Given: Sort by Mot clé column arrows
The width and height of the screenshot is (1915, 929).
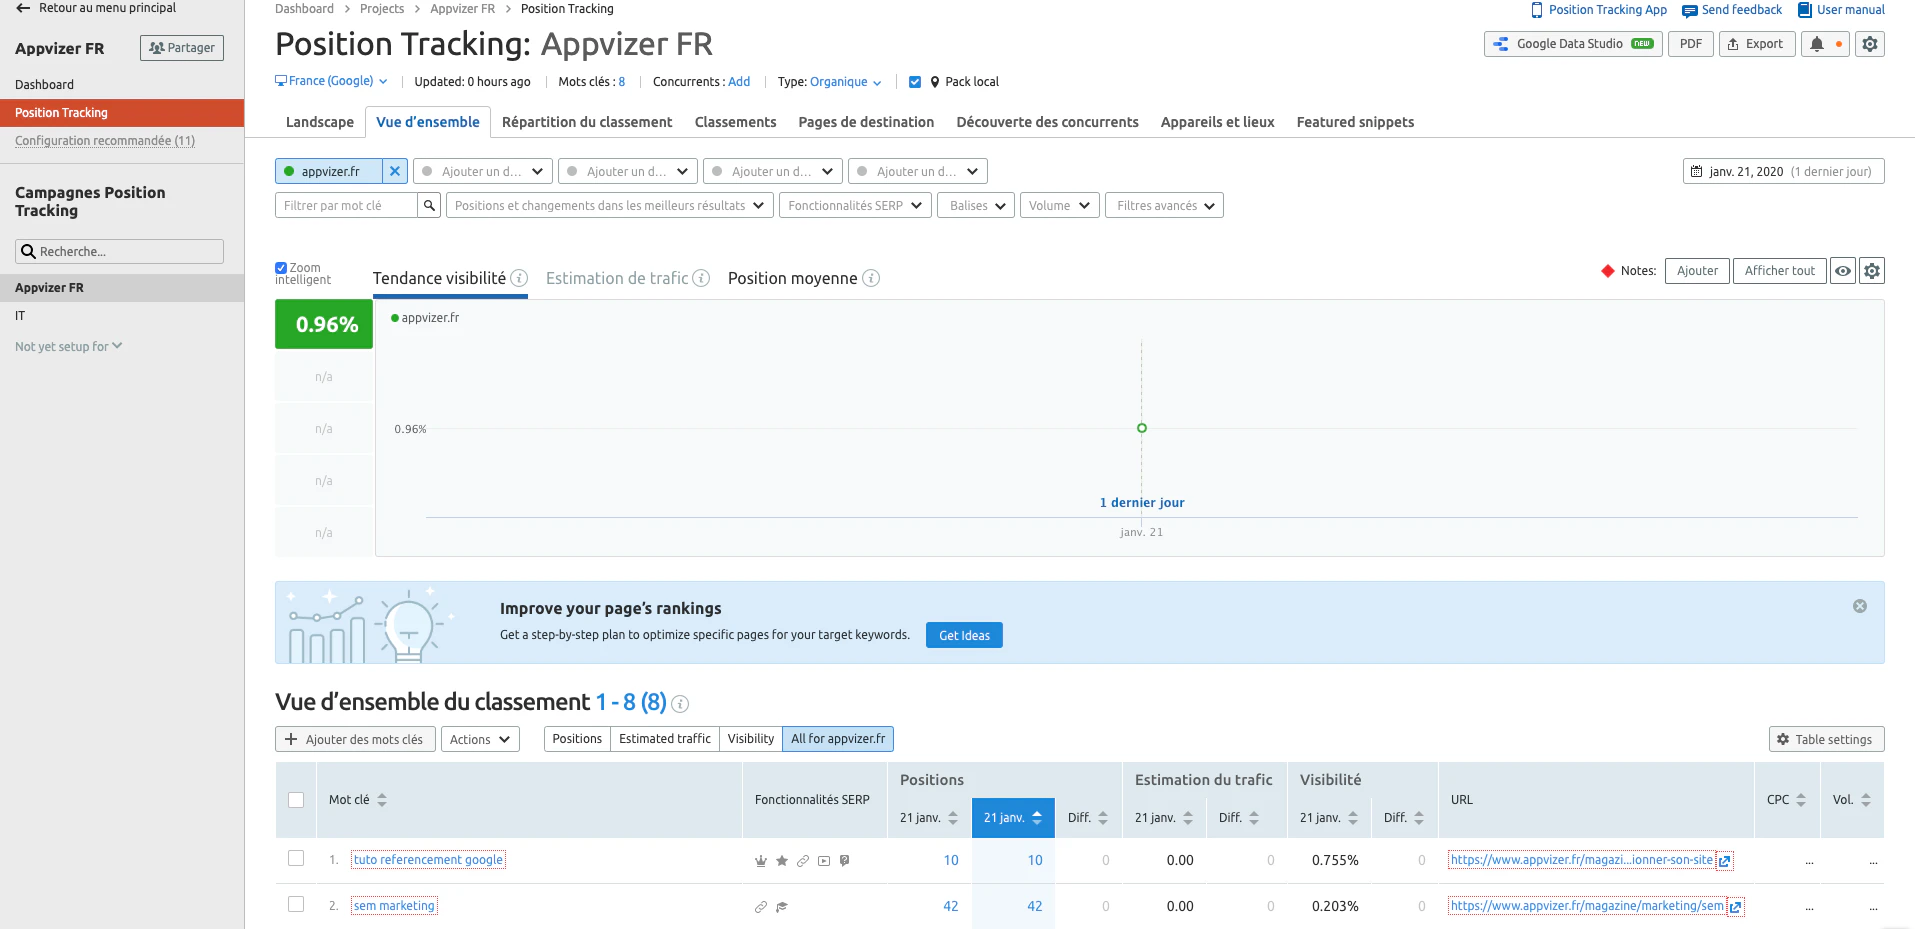Looking at the screenshot, I should click(x=382, y=800).
